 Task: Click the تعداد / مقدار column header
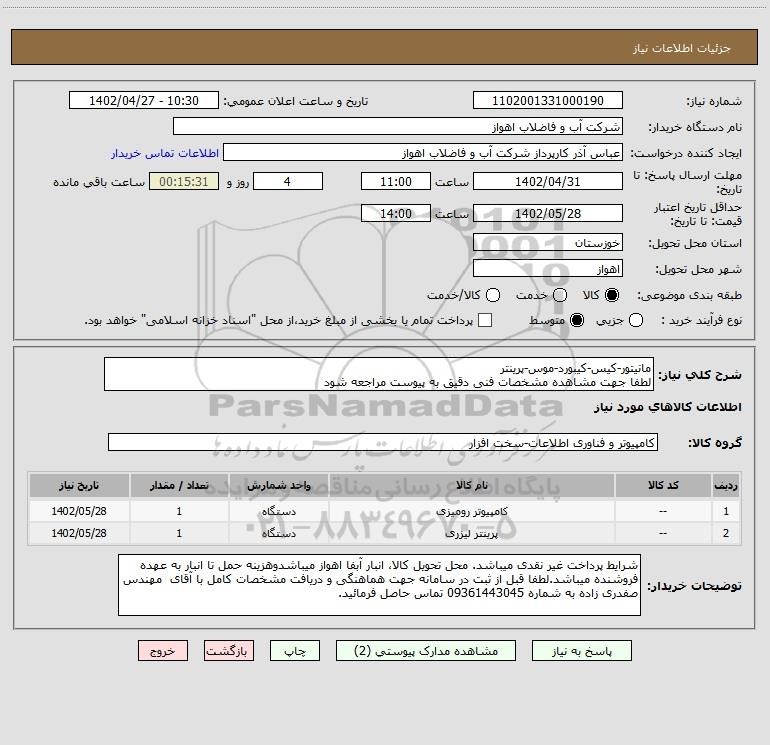point(179,485)
